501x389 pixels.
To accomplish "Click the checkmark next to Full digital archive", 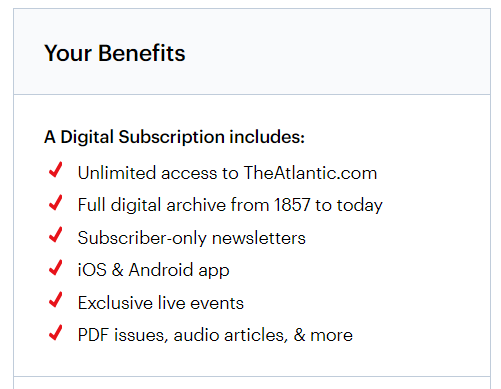I will tap(56, 202).
